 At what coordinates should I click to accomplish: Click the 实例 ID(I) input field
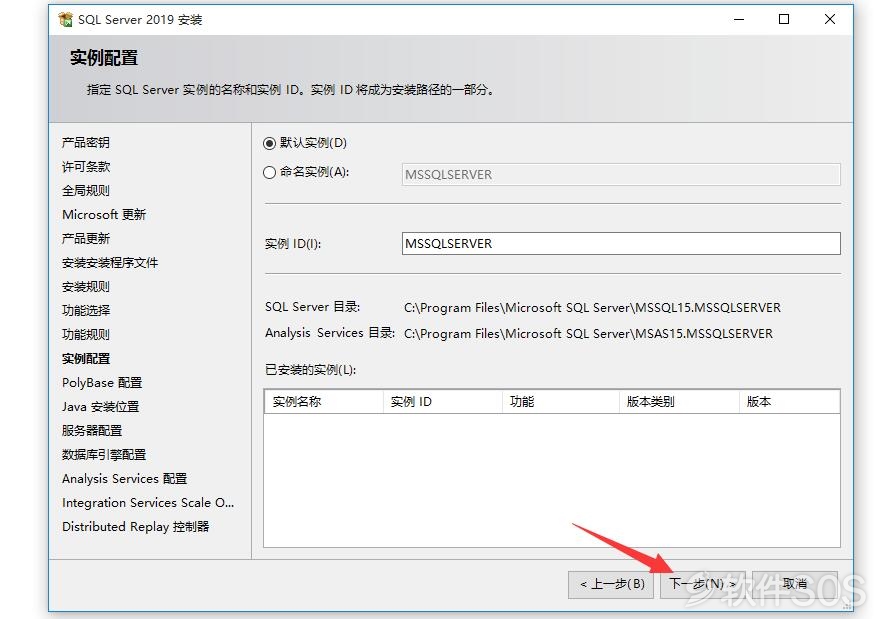click(x=621, y=244)
